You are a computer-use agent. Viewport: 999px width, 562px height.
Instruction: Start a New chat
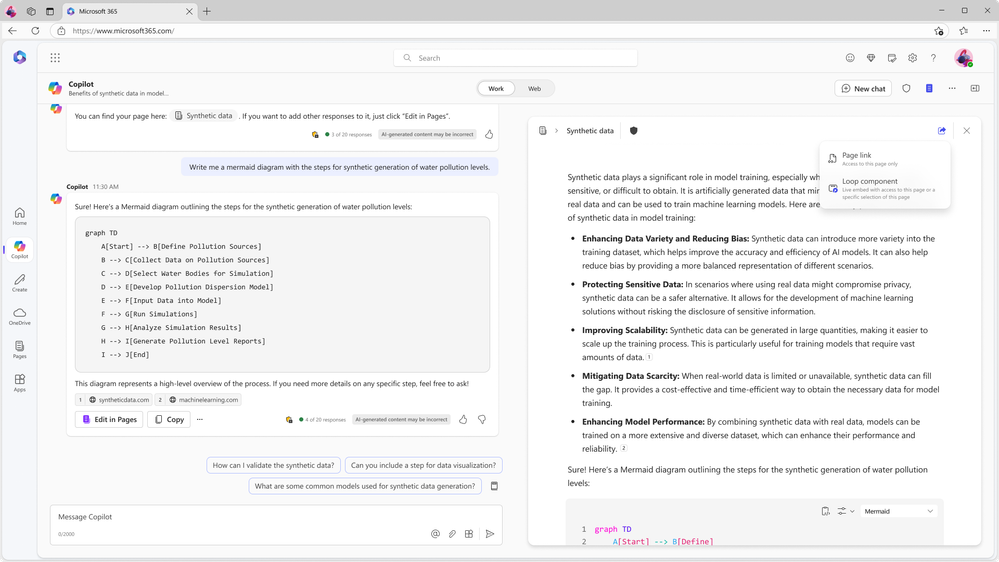pyautogui.click(x=863, y=89)
